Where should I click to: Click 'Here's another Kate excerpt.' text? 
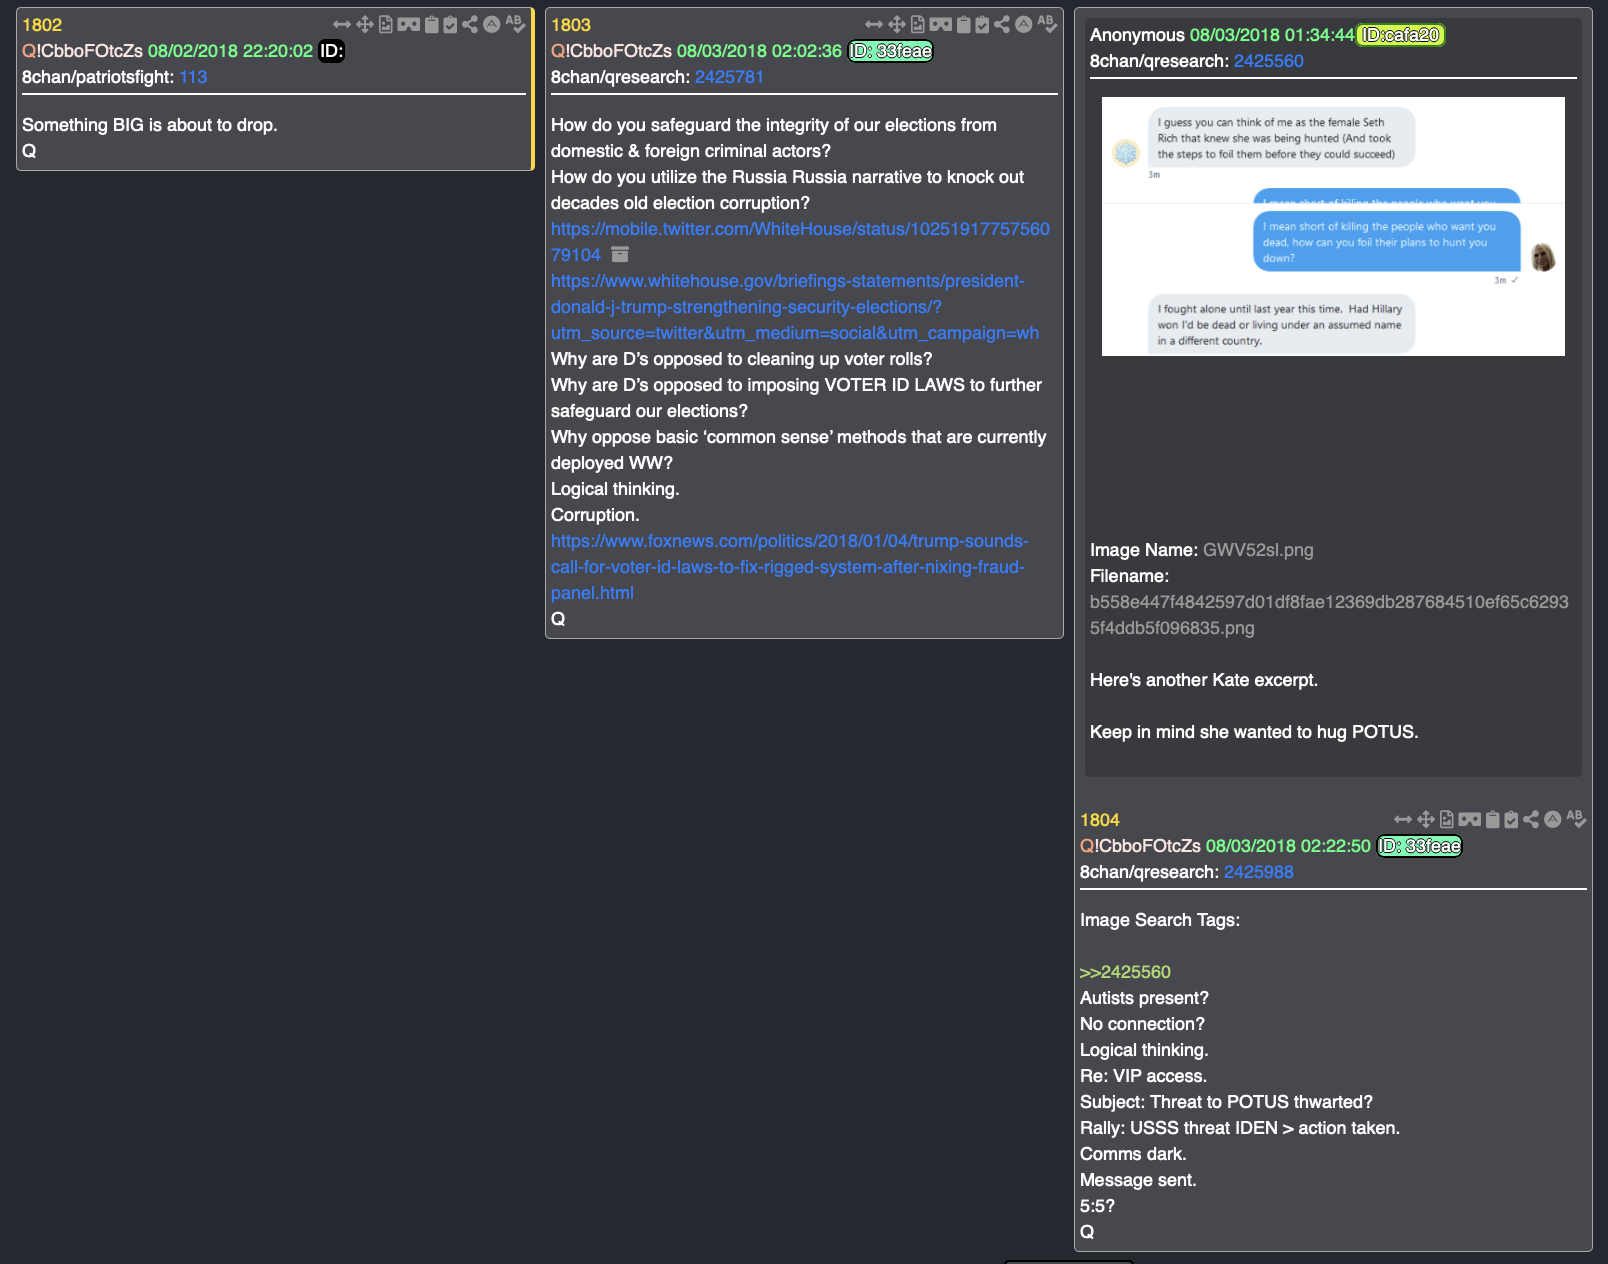[x=1204, y=680]
